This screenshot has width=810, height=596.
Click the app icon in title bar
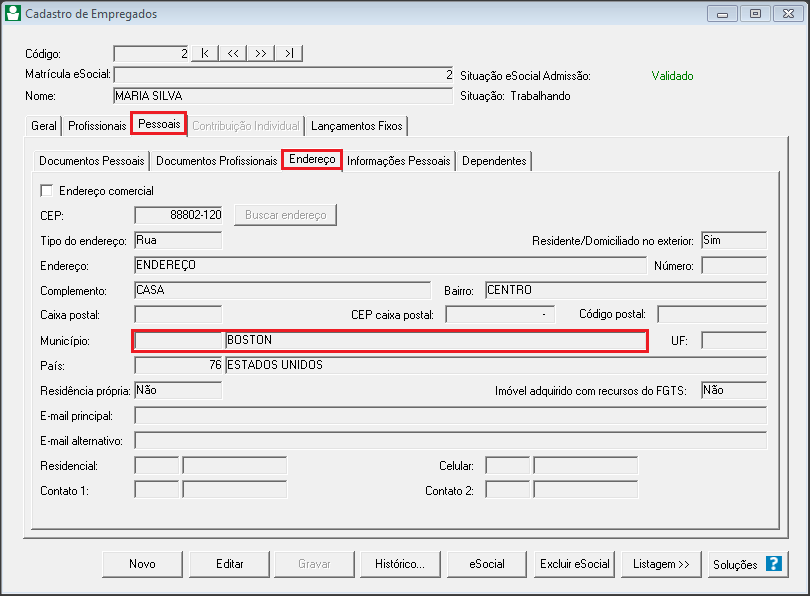click(x=12, y=14)
